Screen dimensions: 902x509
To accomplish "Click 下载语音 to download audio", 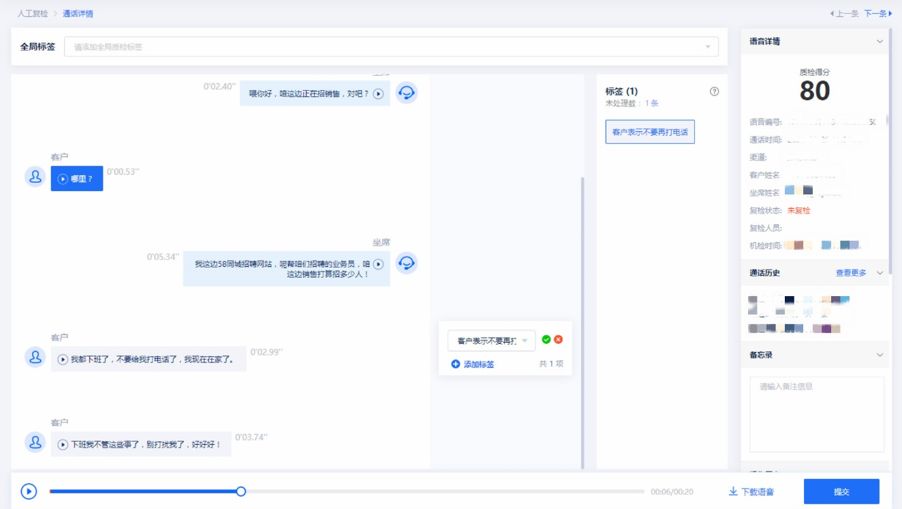I will pos(750,491).
